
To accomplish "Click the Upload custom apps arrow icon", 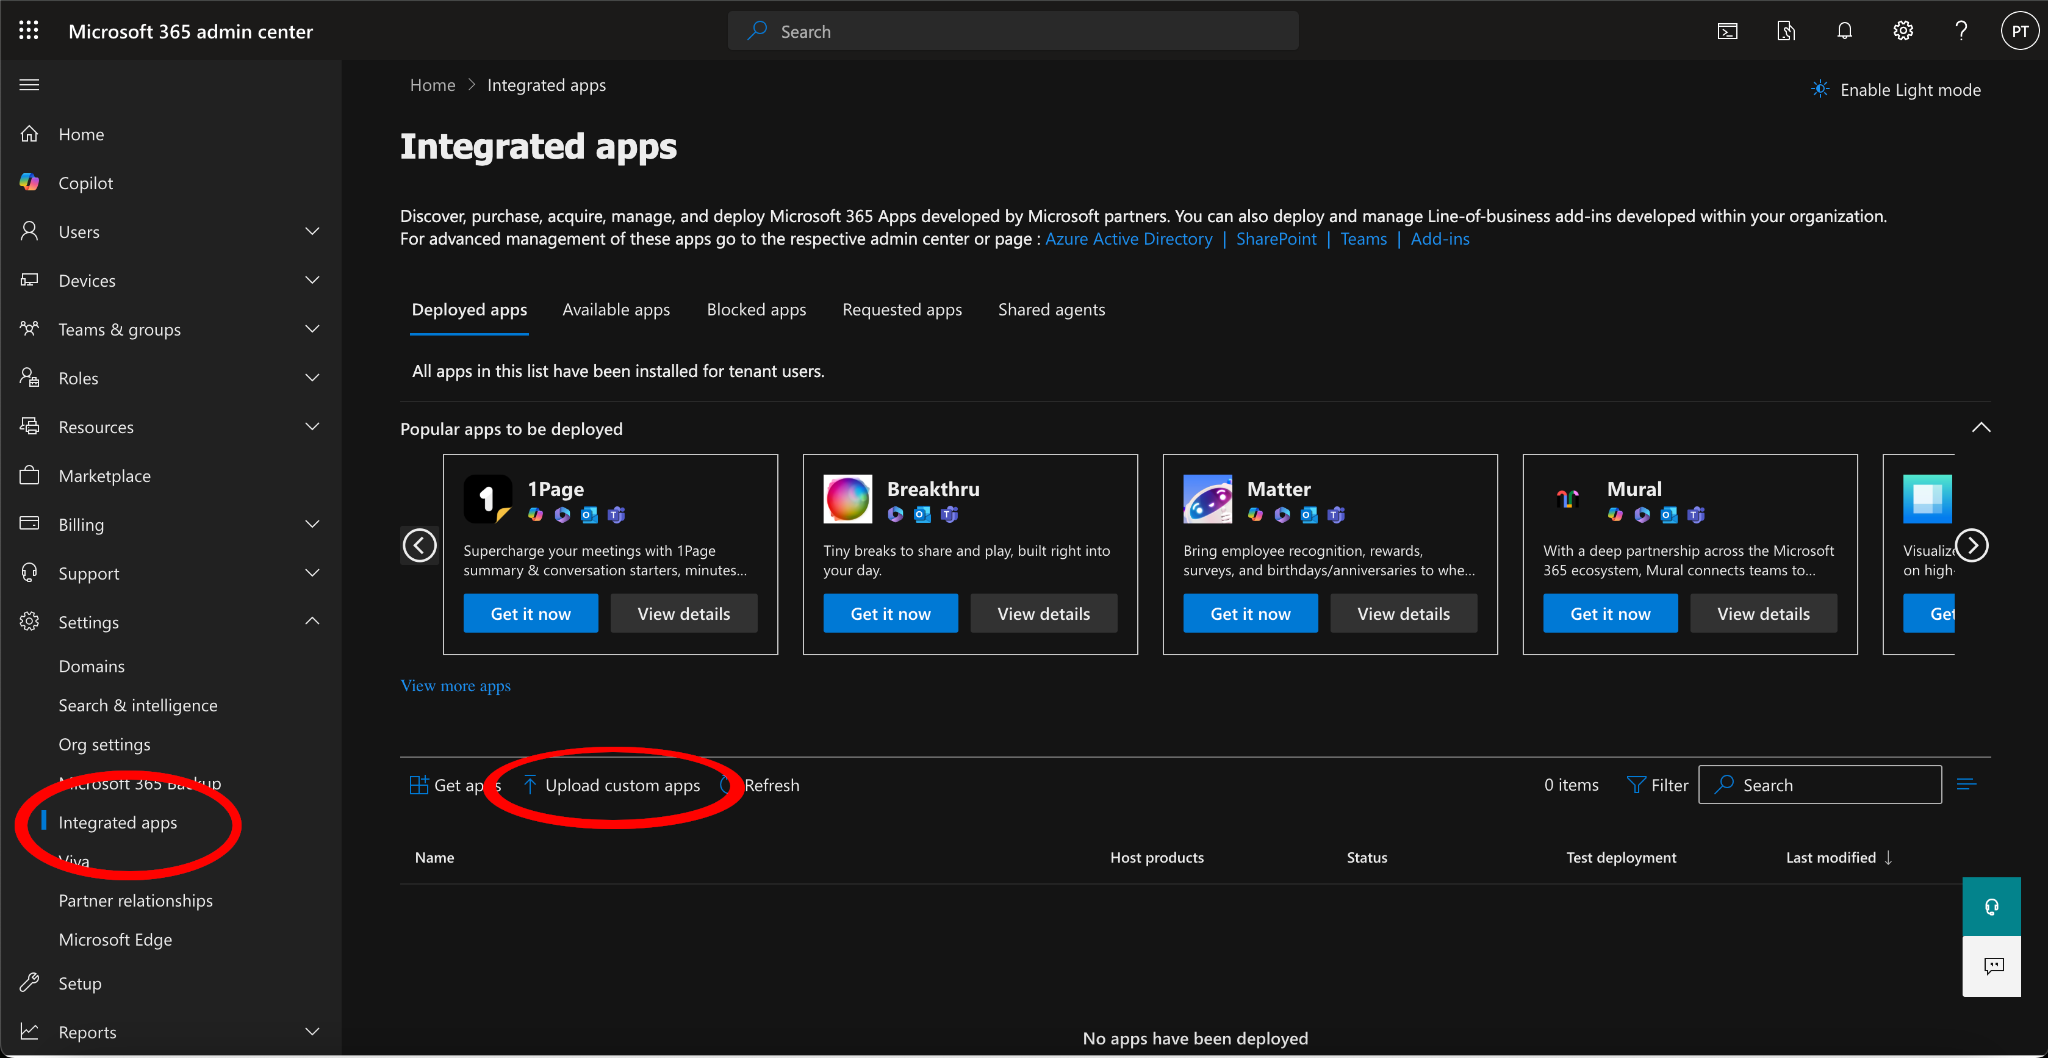I will point(530,785).
